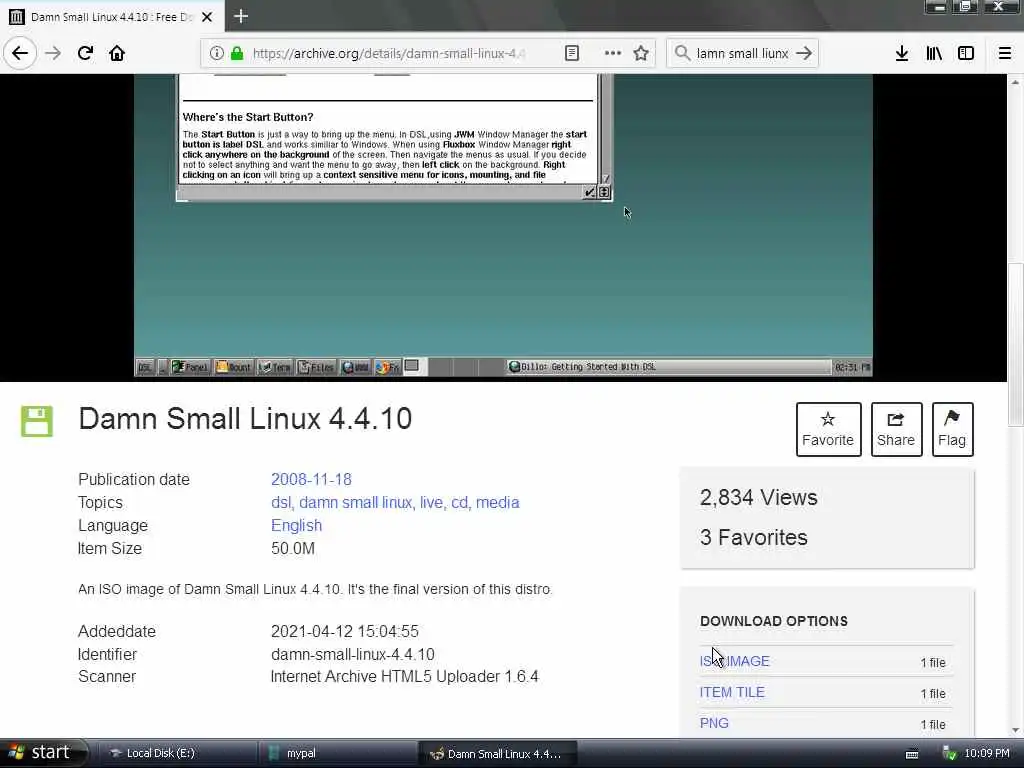Click the page vertical scrollbar thumb

click(x=1015, y=344)
